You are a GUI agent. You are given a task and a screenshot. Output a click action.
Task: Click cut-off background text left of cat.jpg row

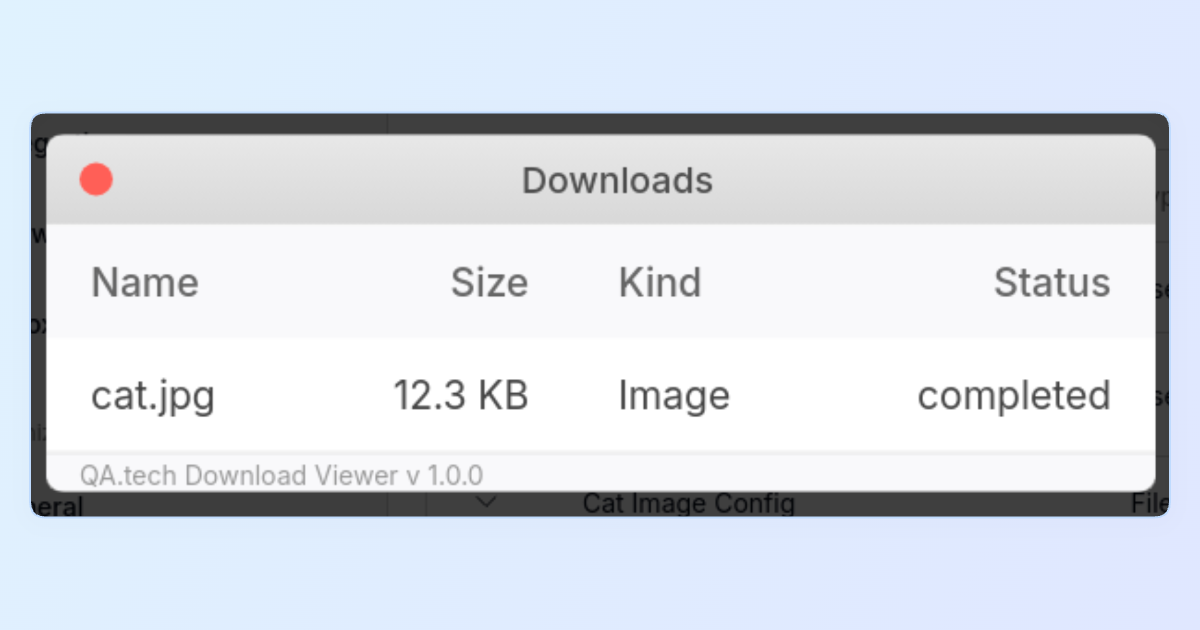(38, 432)
